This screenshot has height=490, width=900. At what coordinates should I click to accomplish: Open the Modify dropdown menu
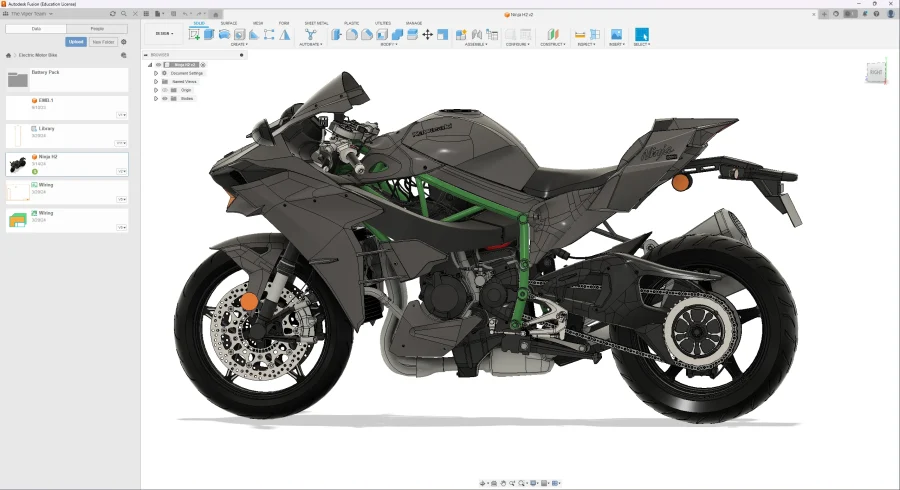point(389,44)
